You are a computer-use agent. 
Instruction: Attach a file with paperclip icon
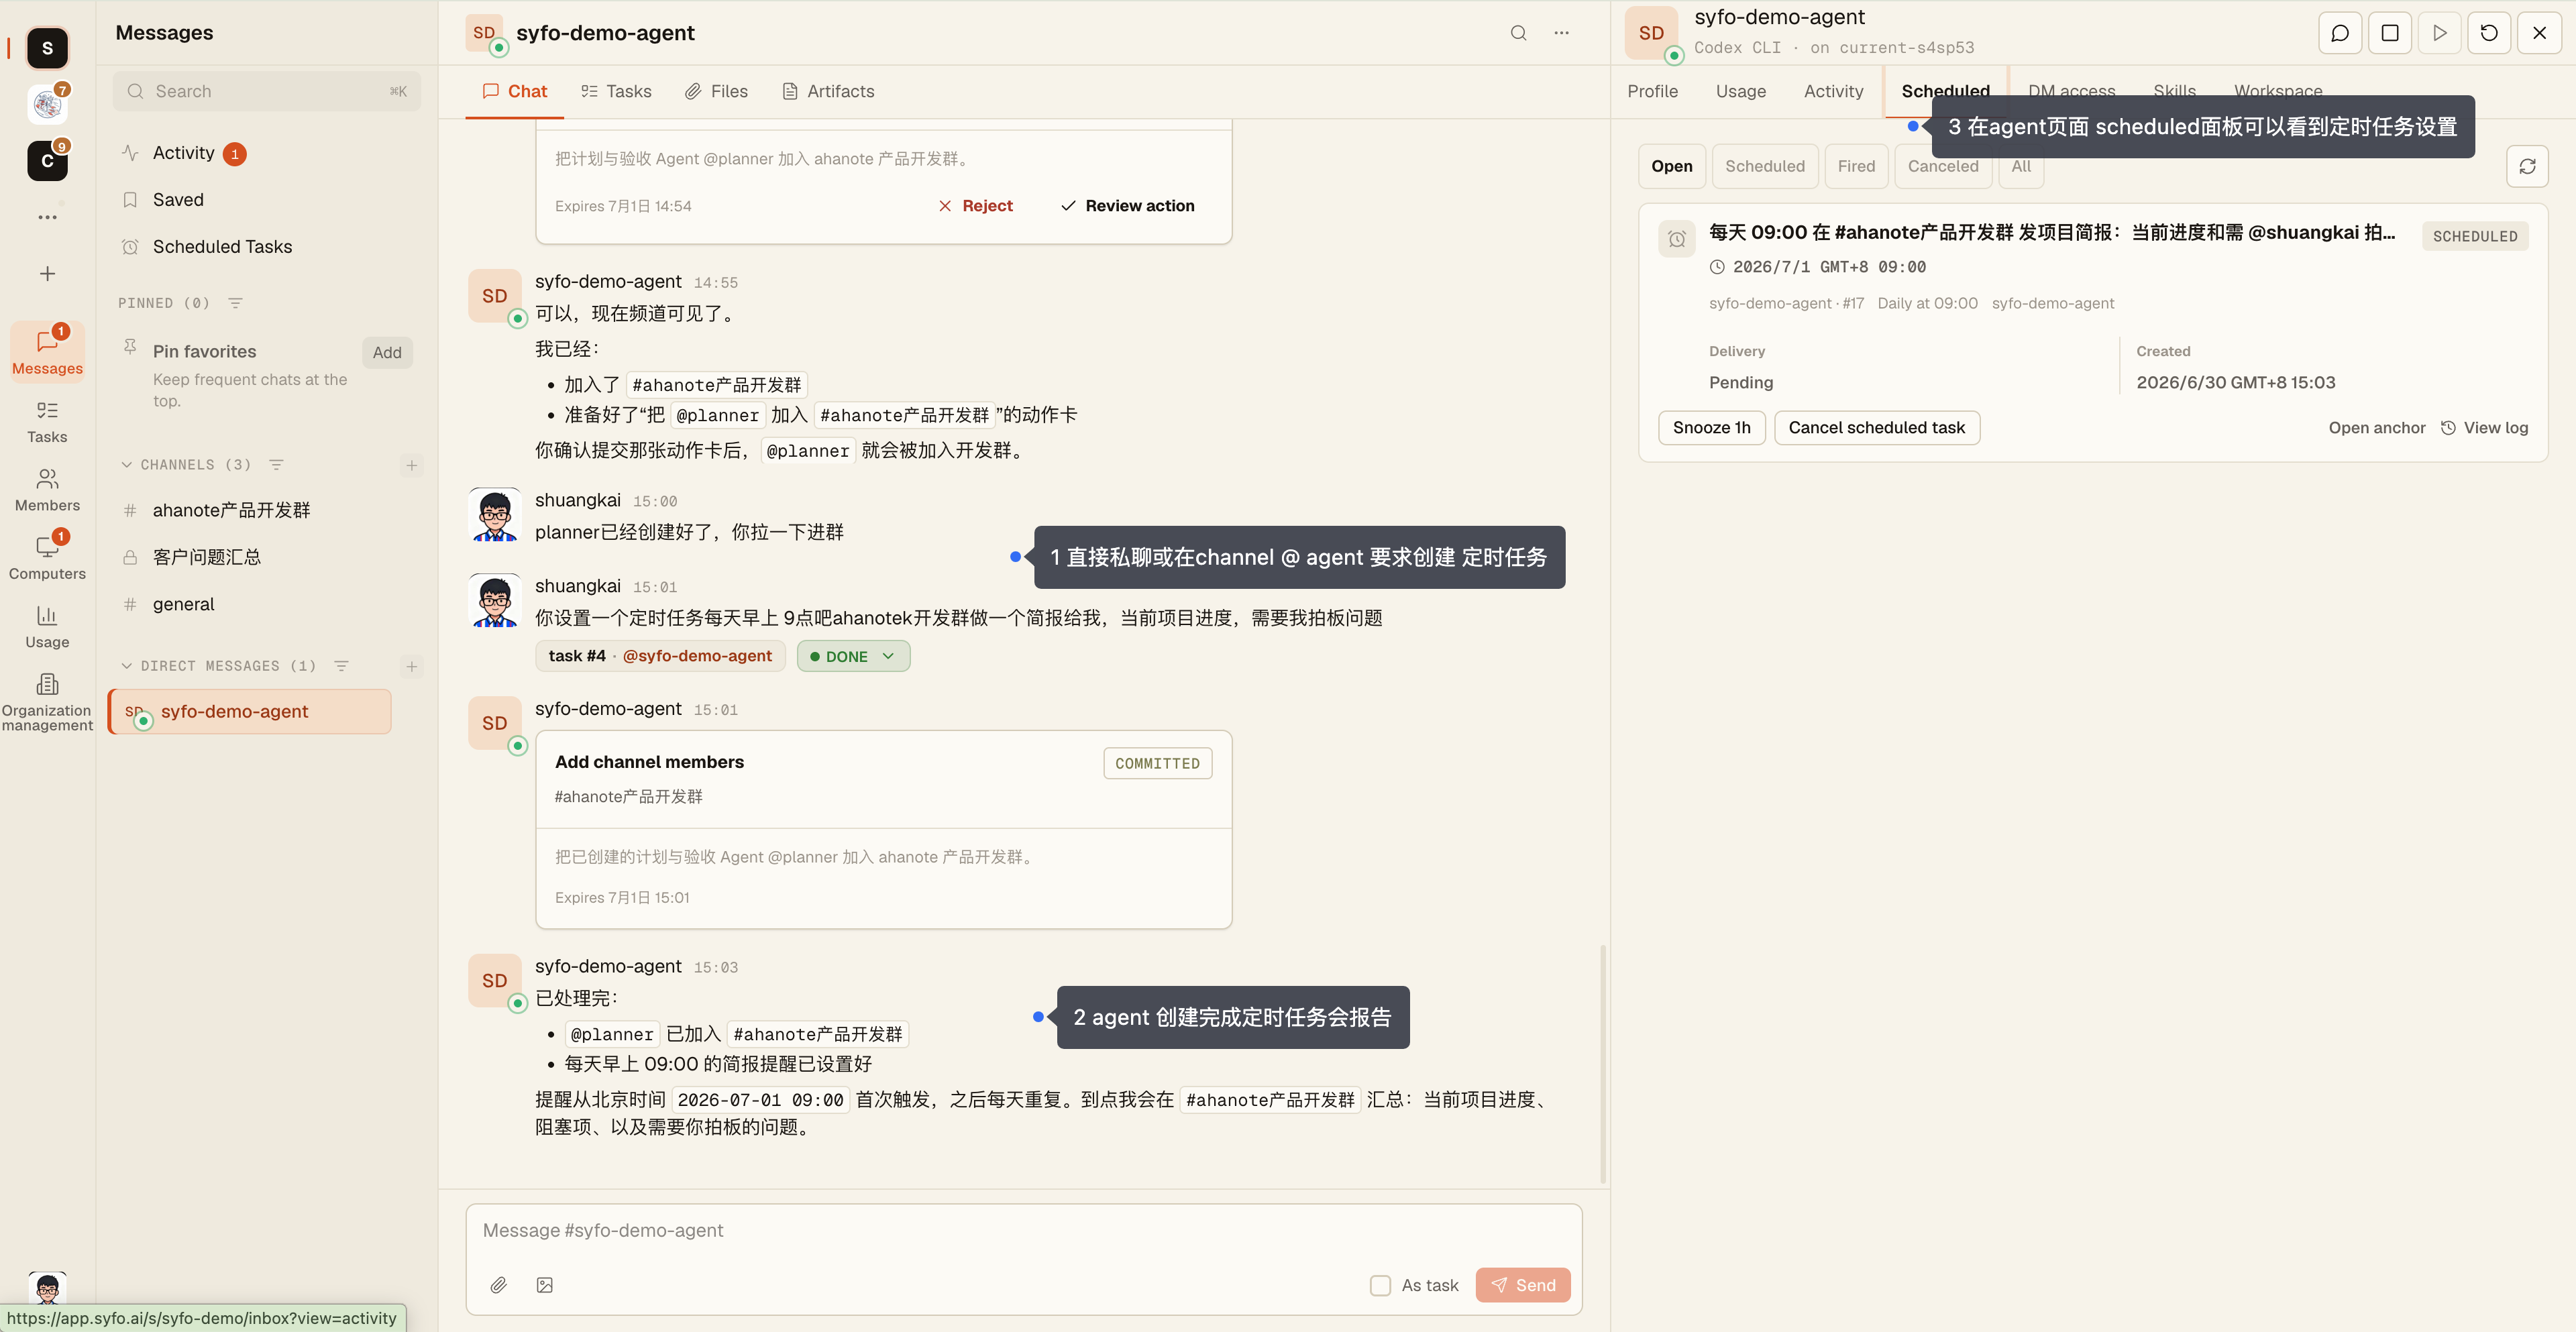[x=498, y=1285]
